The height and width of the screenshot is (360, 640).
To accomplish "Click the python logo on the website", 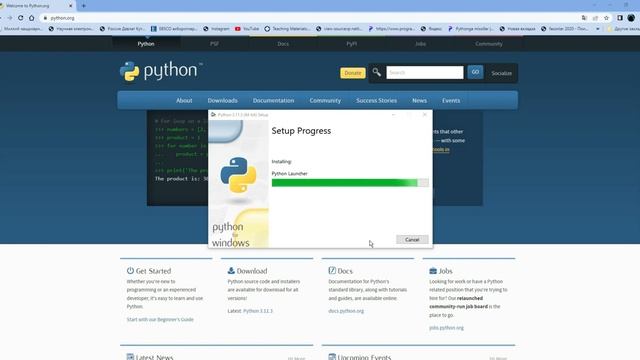I will [x=161, y=71].
